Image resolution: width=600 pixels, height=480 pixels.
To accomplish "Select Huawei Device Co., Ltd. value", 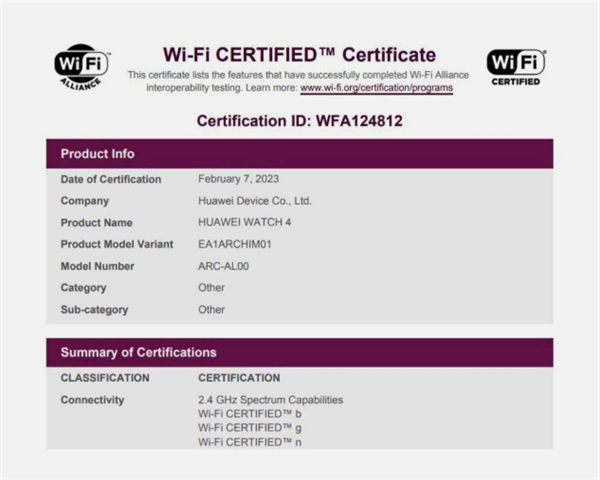I will tap(255, 201).
